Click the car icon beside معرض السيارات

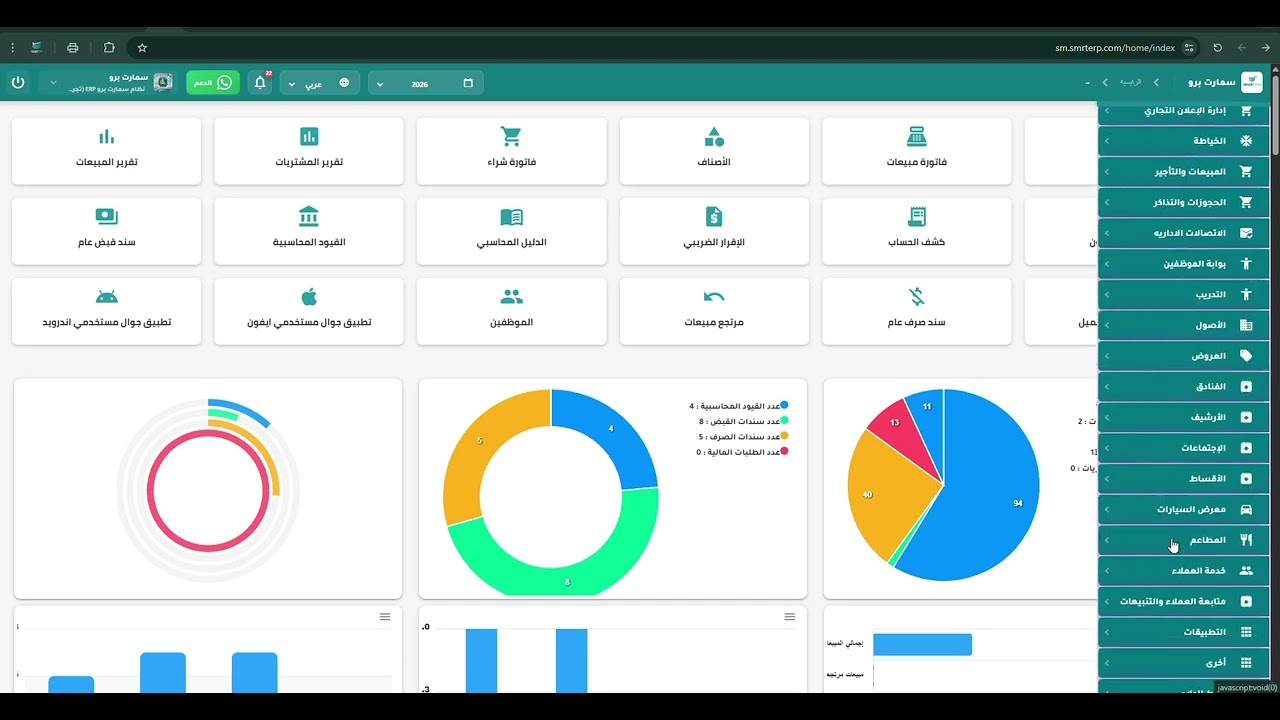pos(1246,509)
